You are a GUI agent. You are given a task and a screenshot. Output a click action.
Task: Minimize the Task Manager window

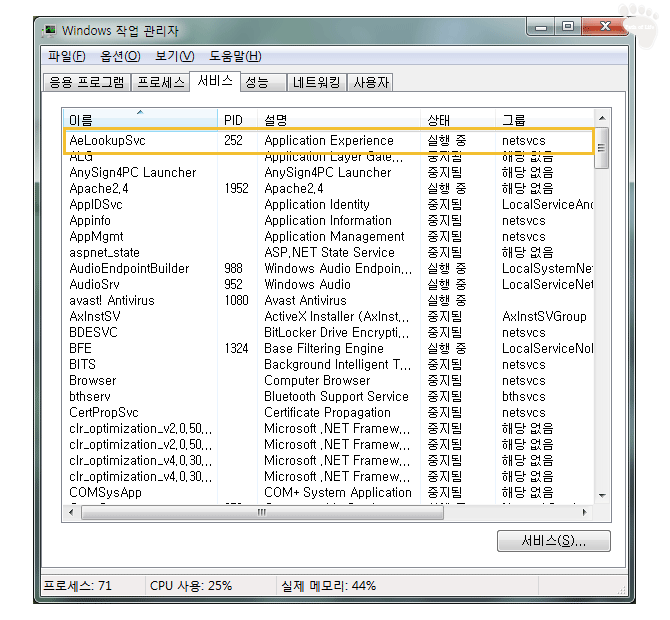coord(541,27)
